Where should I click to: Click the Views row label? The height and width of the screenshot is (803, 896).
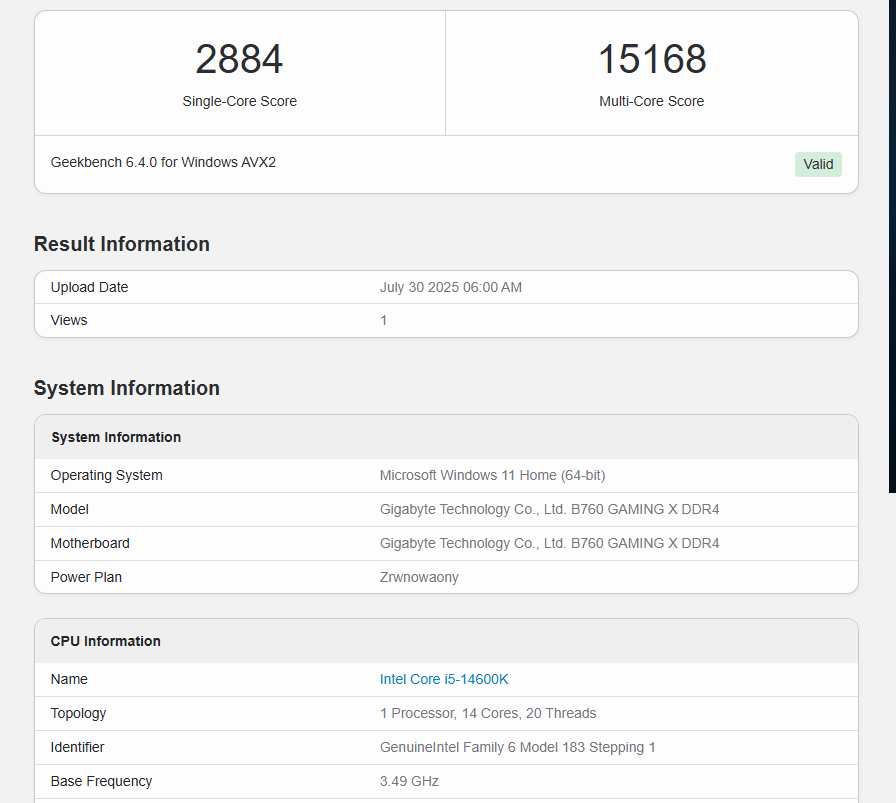click(69, 320)
